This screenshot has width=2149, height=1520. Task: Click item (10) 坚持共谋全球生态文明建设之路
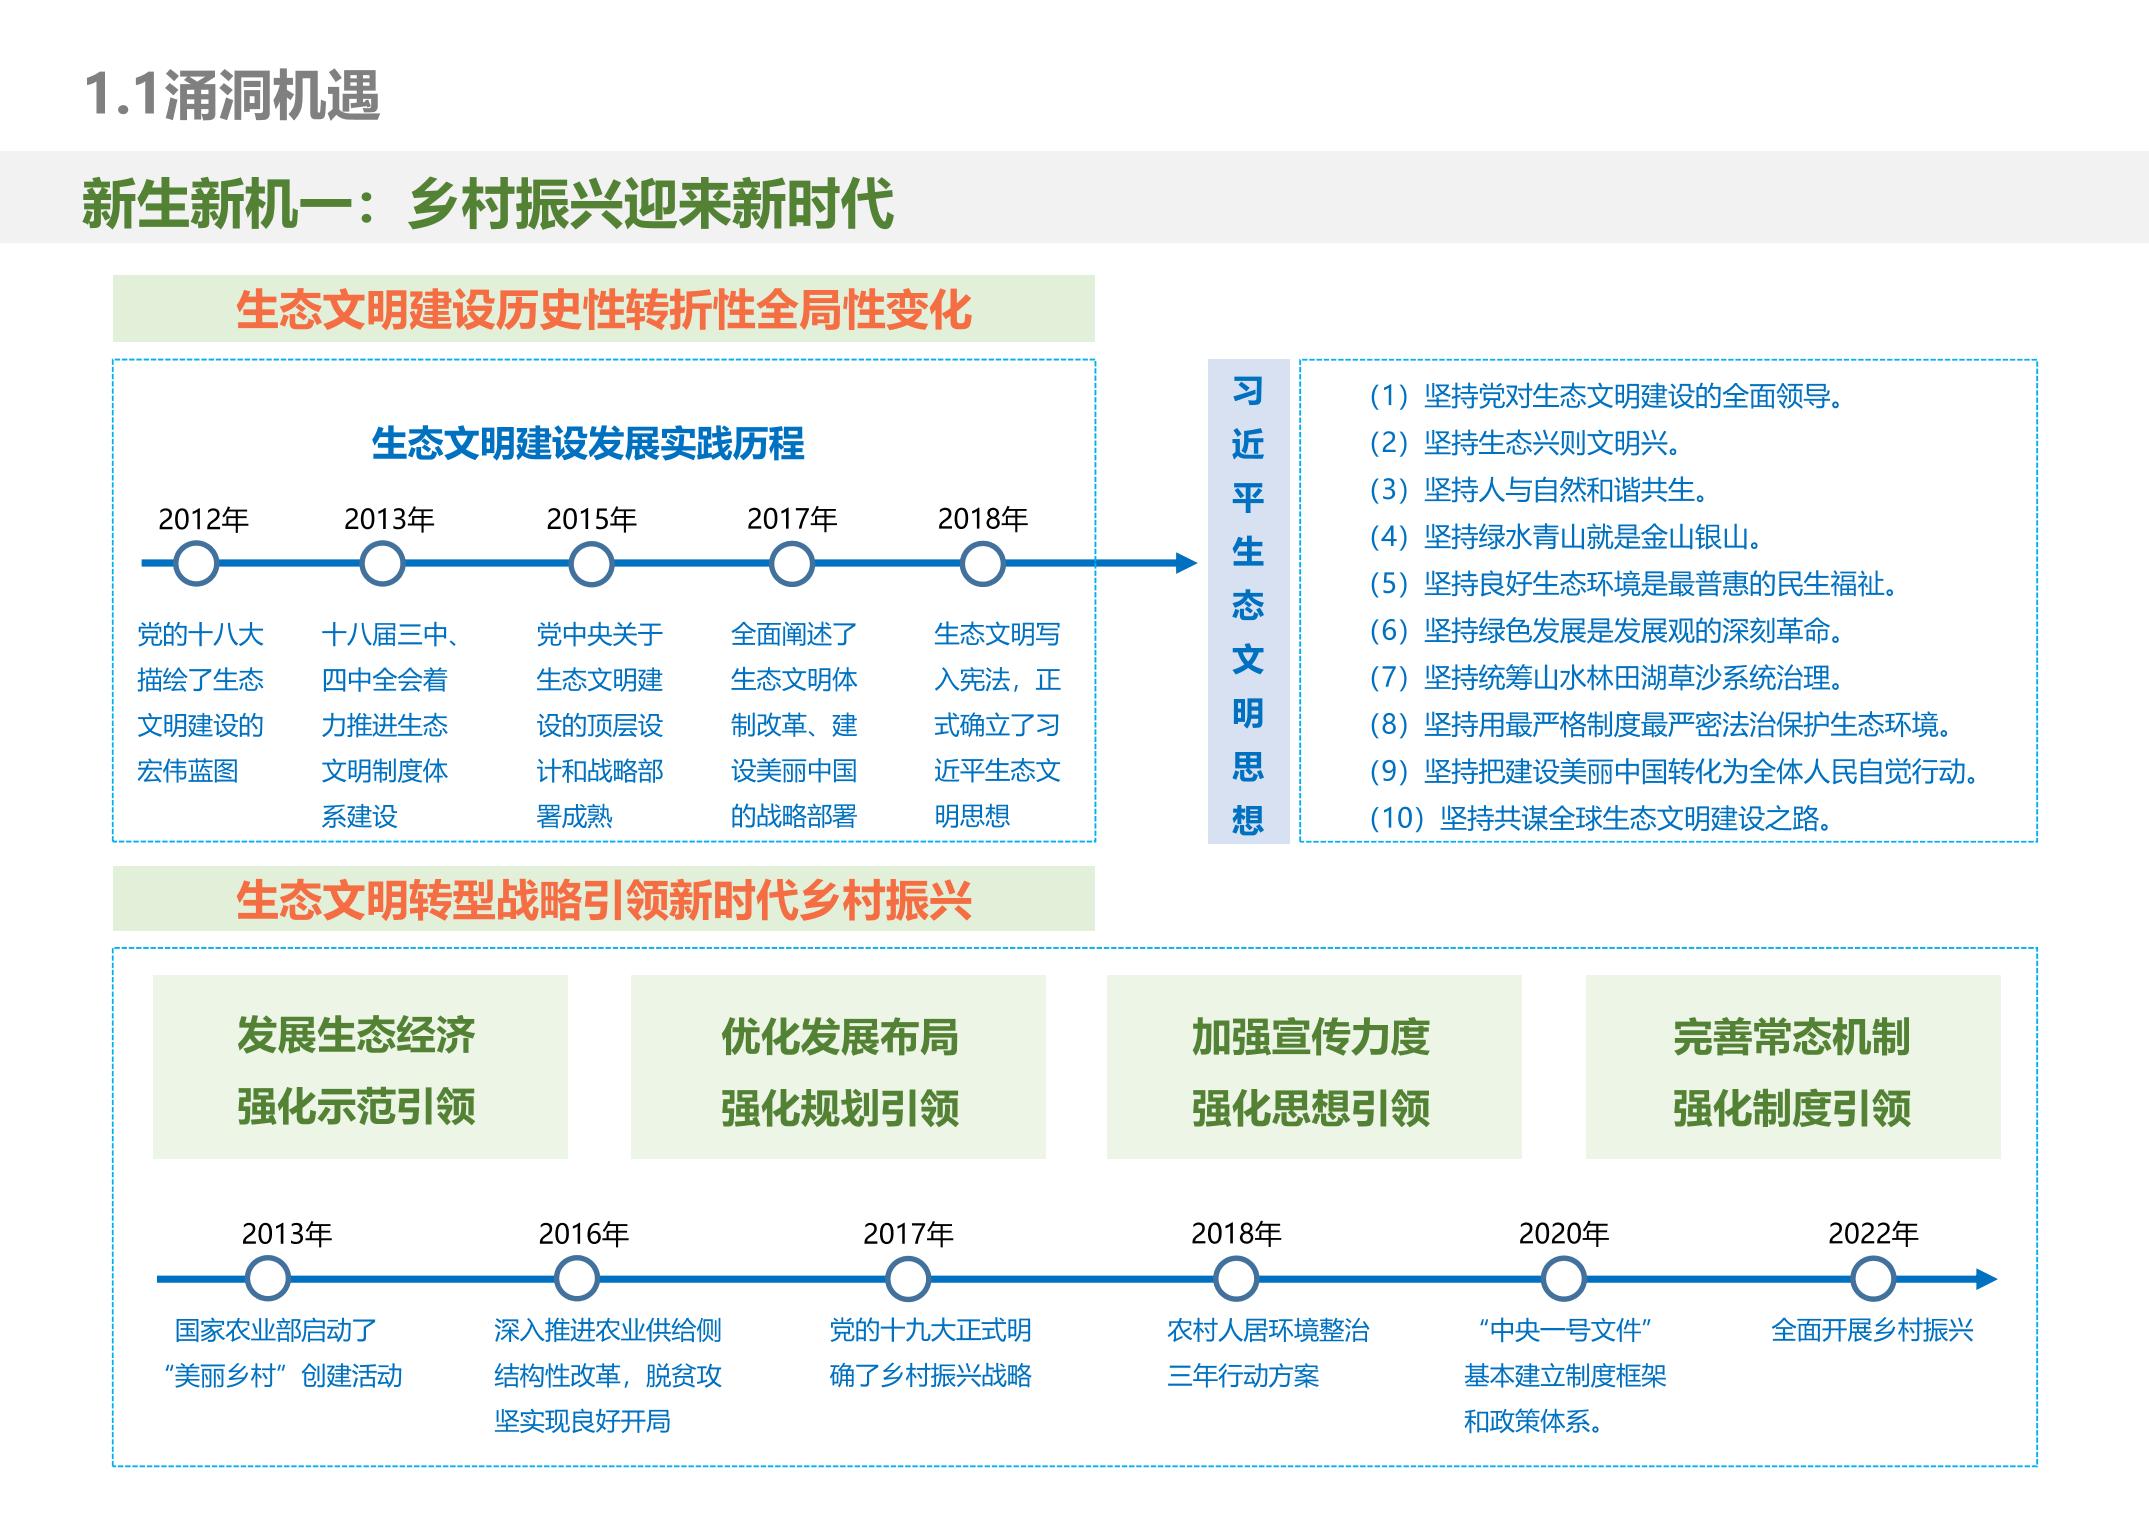pos(1603,818)
